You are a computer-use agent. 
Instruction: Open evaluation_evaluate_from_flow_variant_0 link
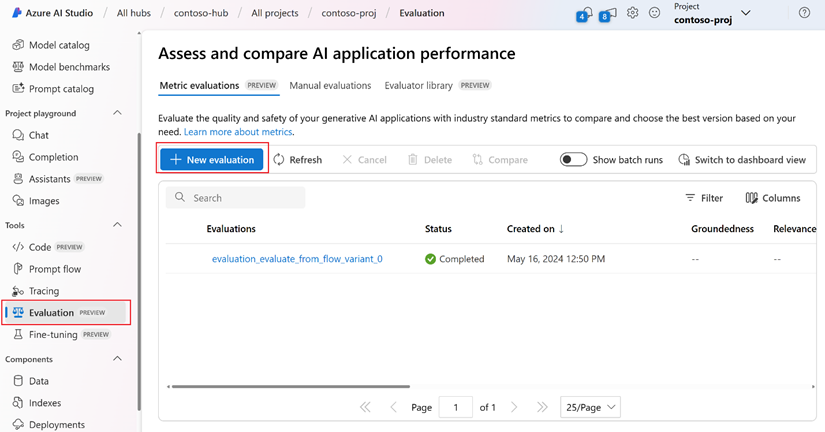click(297, 259)
